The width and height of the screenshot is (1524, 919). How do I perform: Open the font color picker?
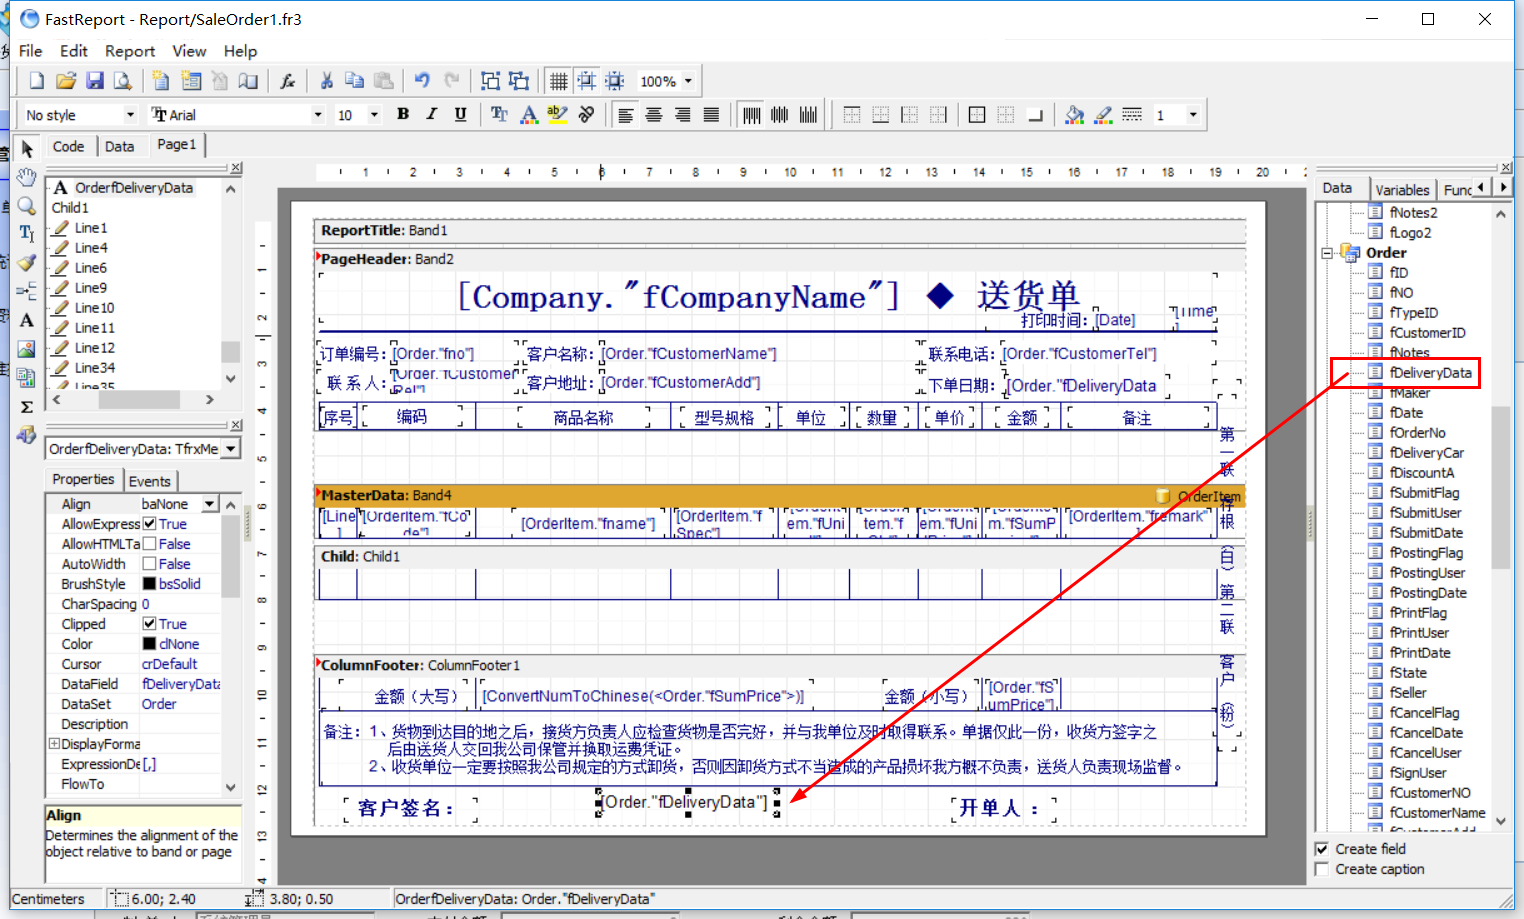tap(529, 115)
